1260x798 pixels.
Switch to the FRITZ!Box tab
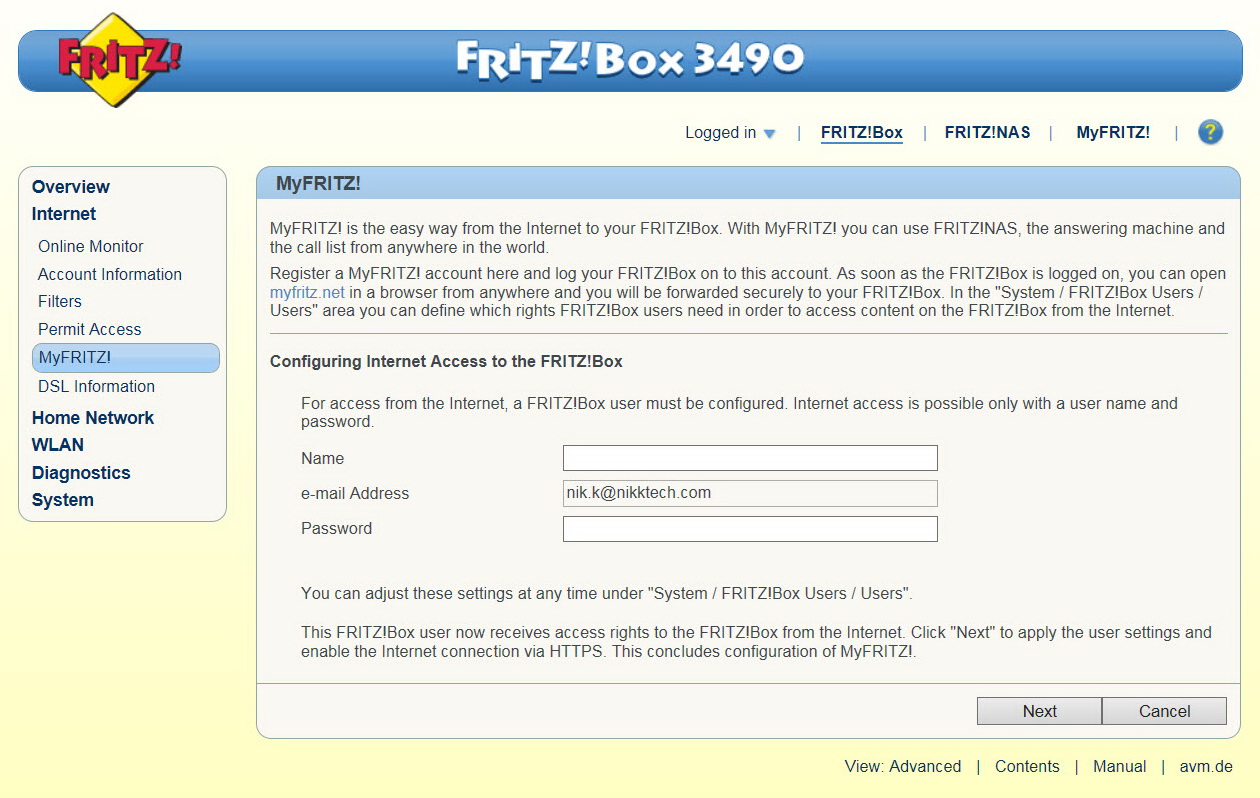(x=861, y=132)
